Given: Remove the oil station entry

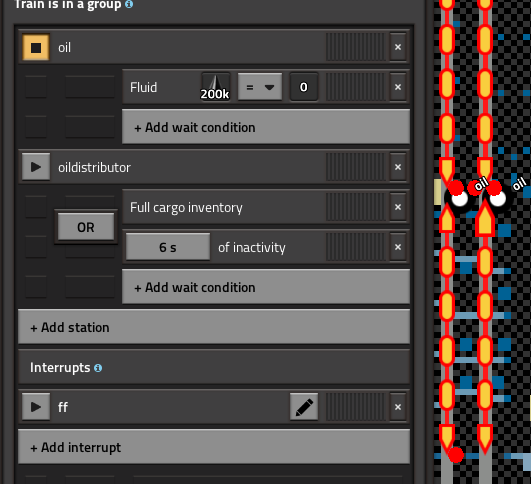Looking at the screenshot, I should click(x=398, y=47).
